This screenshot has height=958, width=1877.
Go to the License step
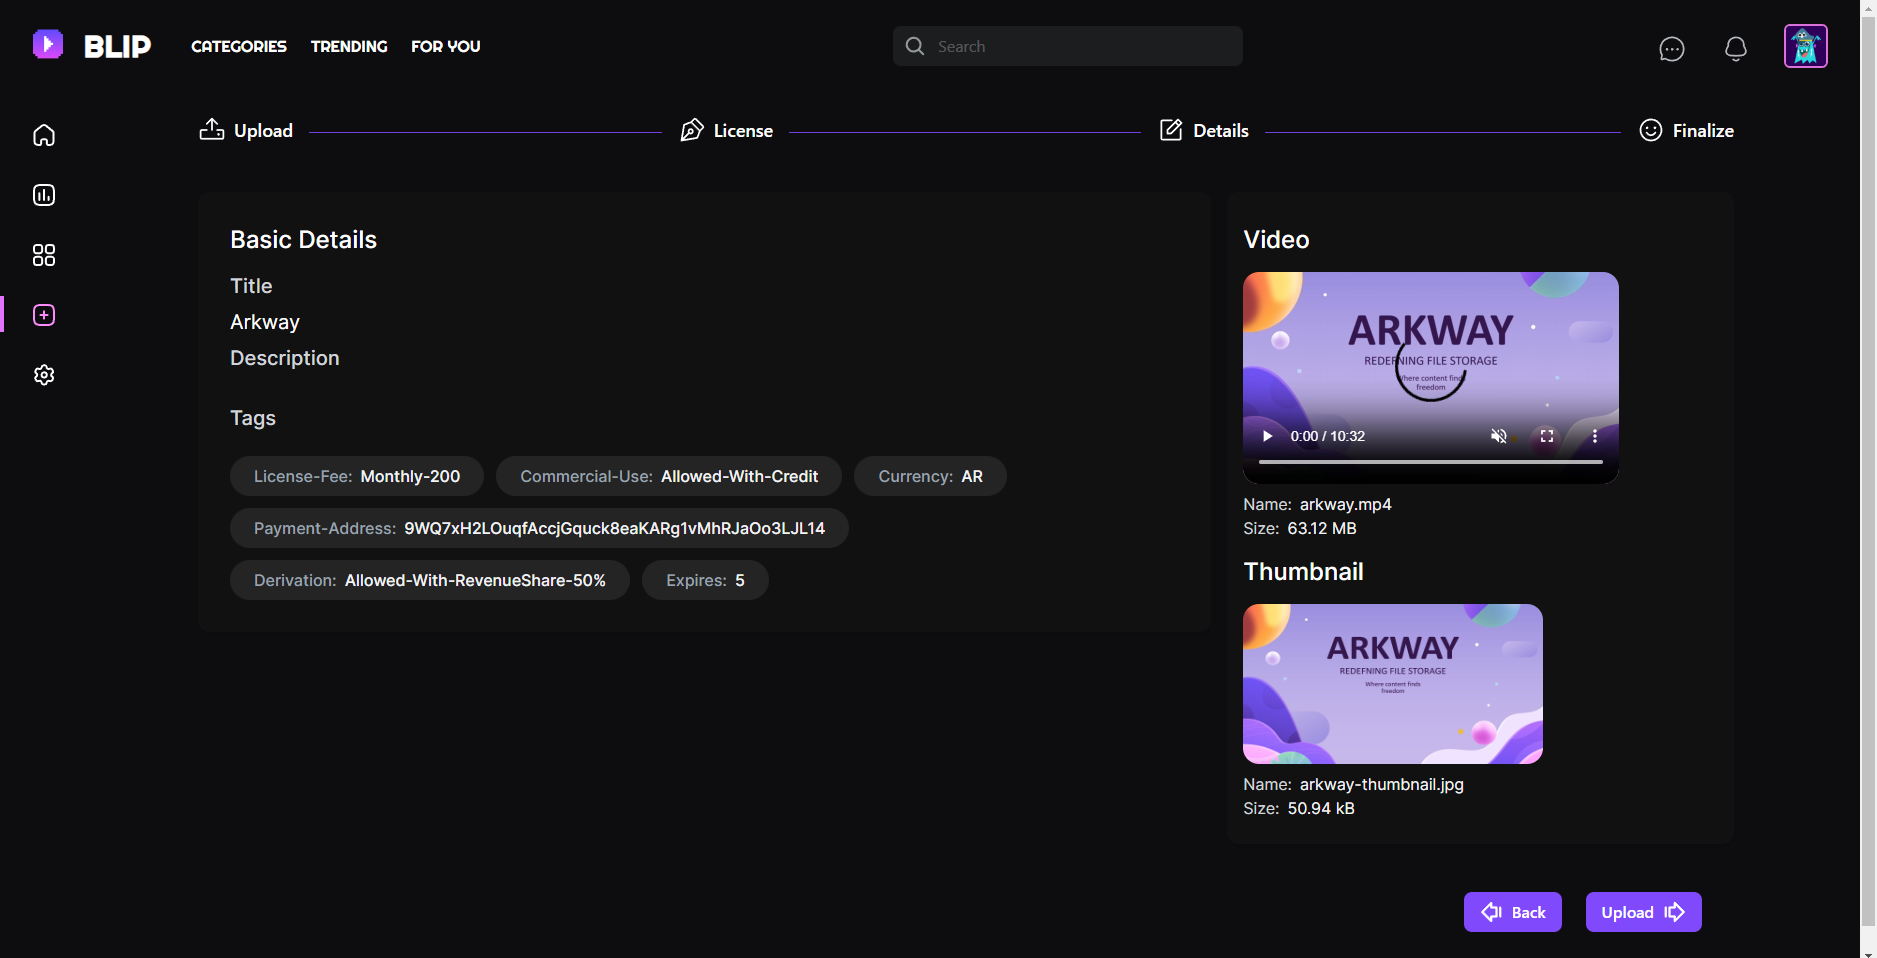(727, 130)
